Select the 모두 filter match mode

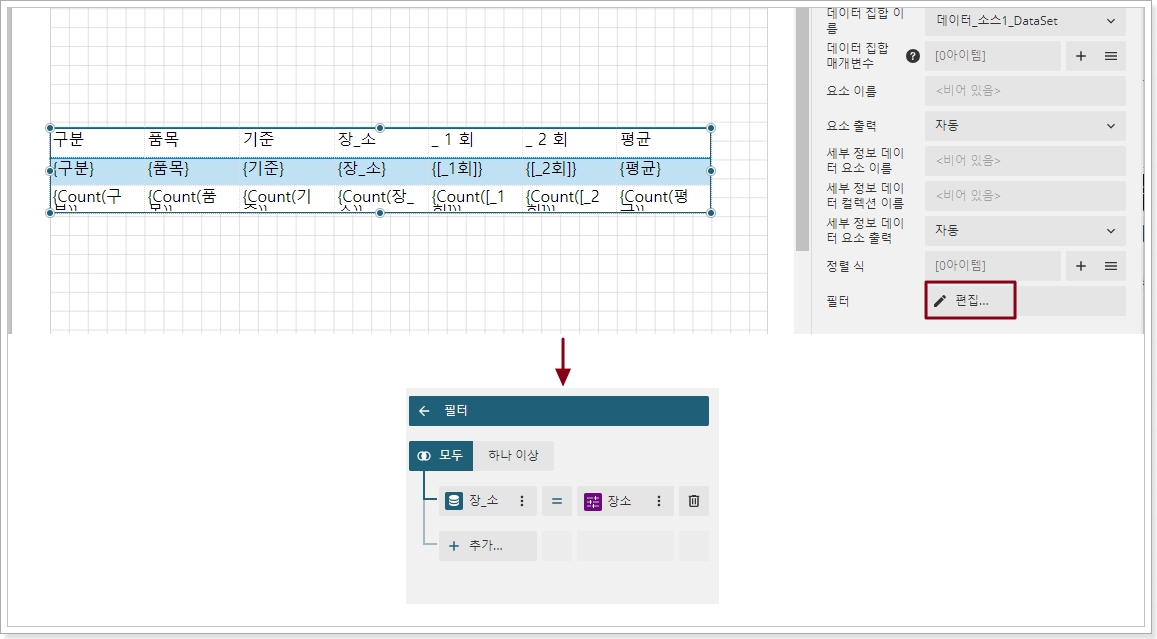(441, 456)
